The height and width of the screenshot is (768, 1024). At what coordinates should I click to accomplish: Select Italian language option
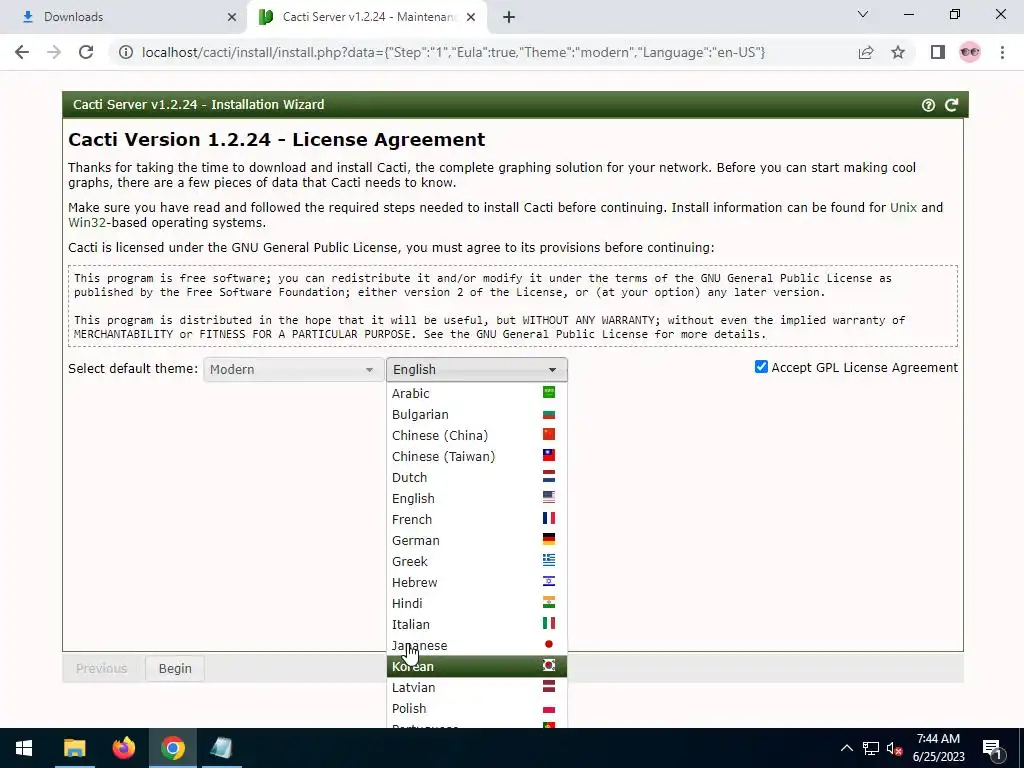(x=477, y=624)
